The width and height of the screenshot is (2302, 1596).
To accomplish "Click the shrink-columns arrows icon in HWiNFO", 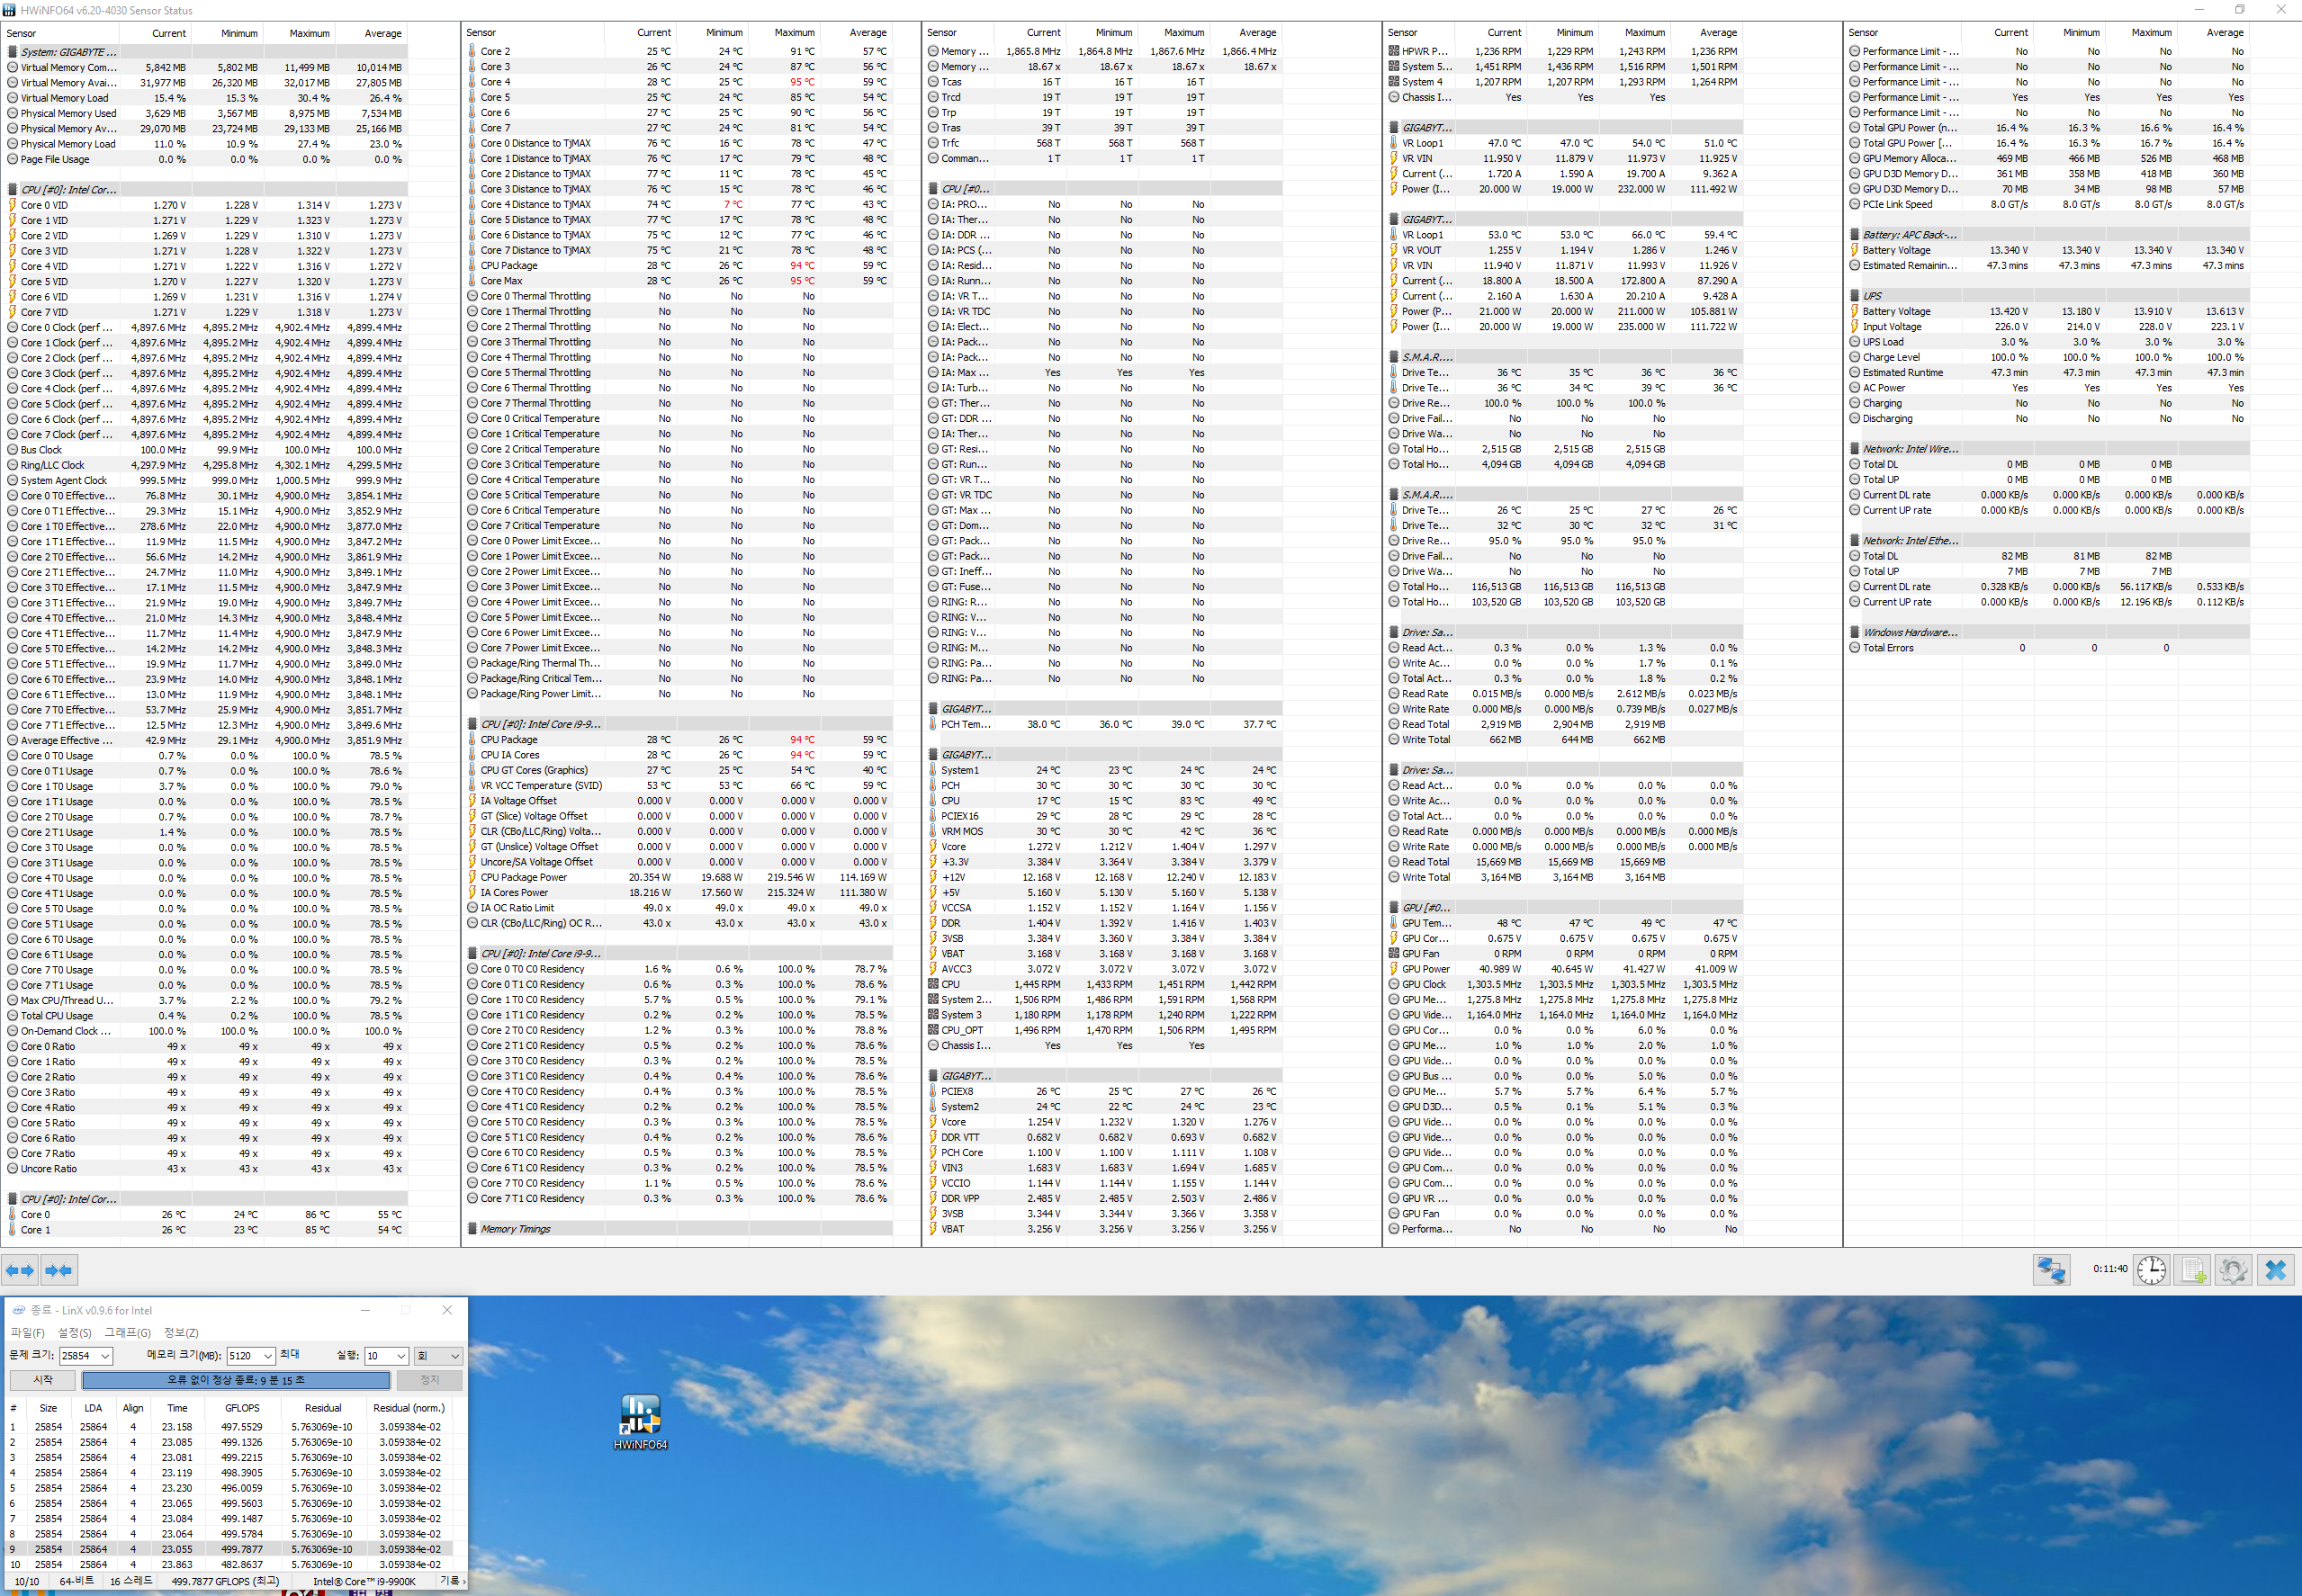I will pyautogui.click(x=58, y=1270).
